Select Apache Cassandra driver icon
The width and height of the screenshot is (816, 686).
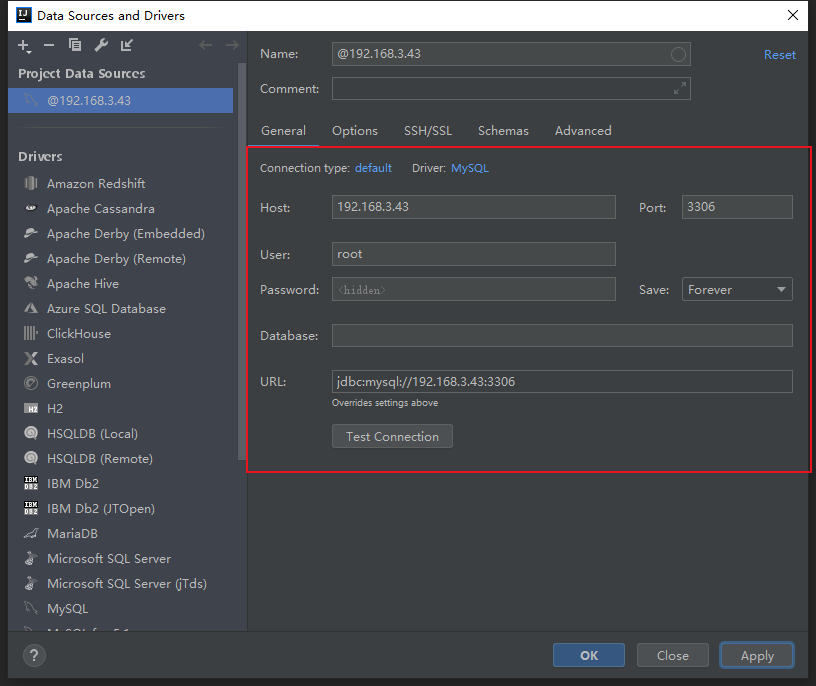coord(31,208)
